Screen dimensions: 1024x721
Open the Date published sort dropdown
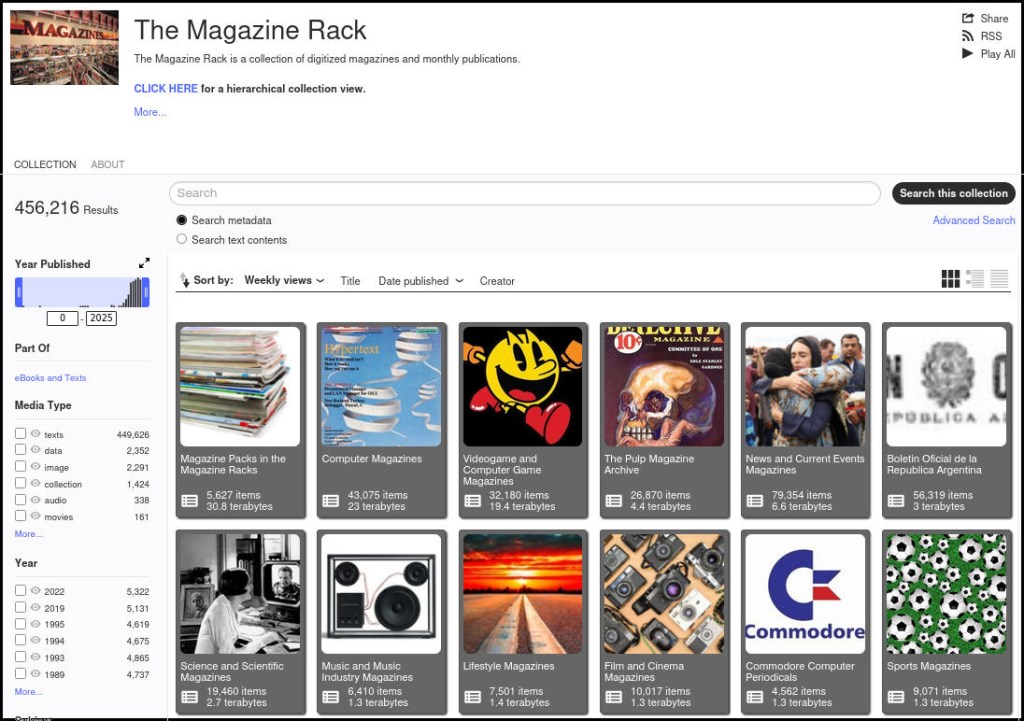(420, 281)
